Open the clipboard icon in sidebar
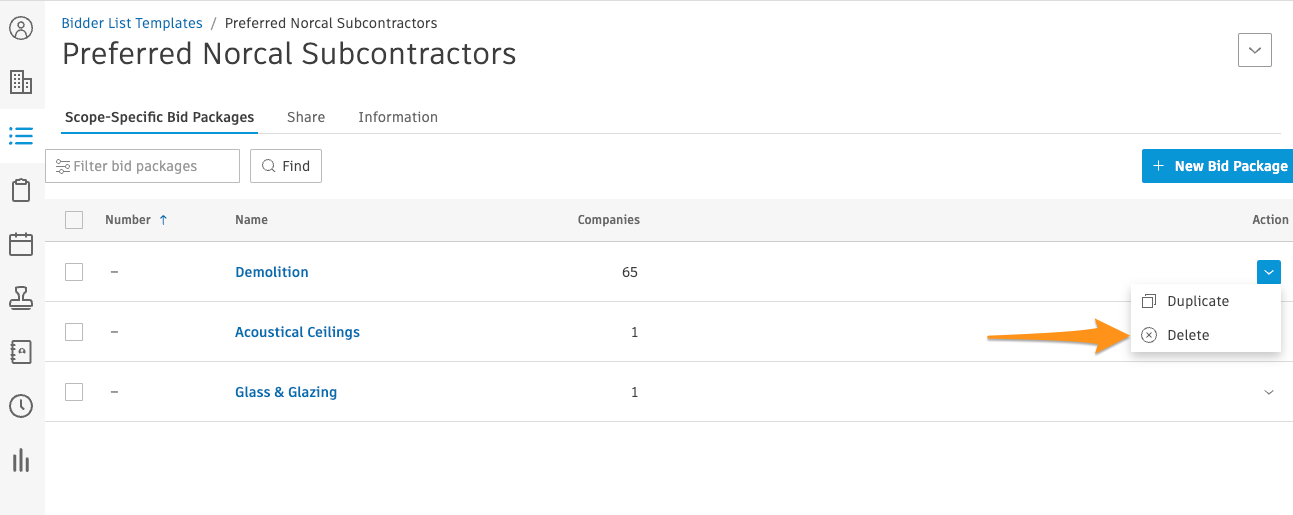 coord(21,190)
